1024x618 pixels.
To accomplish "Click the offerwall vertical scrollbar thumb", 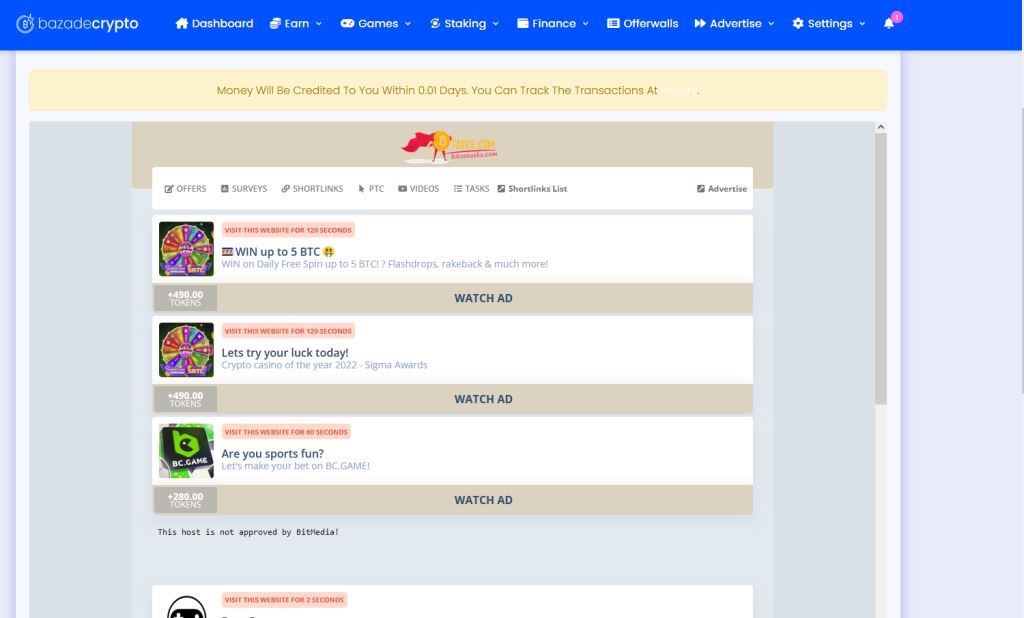I will (x=881, y=268).
